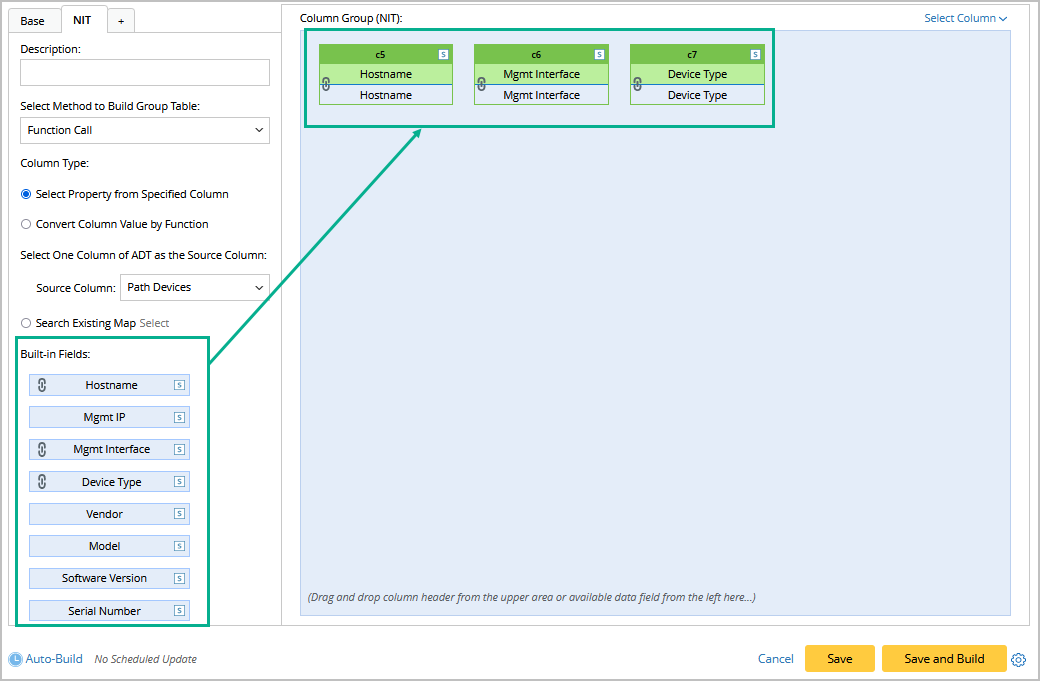Click the Save button

pos(840,658)
